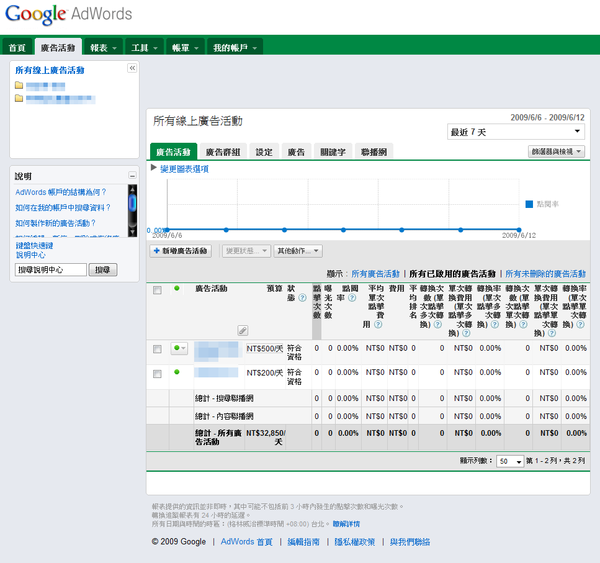Expand 變更圖表選項 disclosure triangle

tap(153, 168)
